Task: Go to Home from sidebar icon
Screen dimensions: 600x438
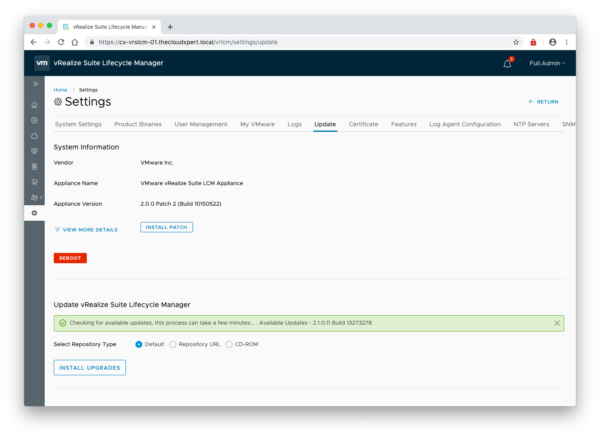Action: [x=34, y=104]
